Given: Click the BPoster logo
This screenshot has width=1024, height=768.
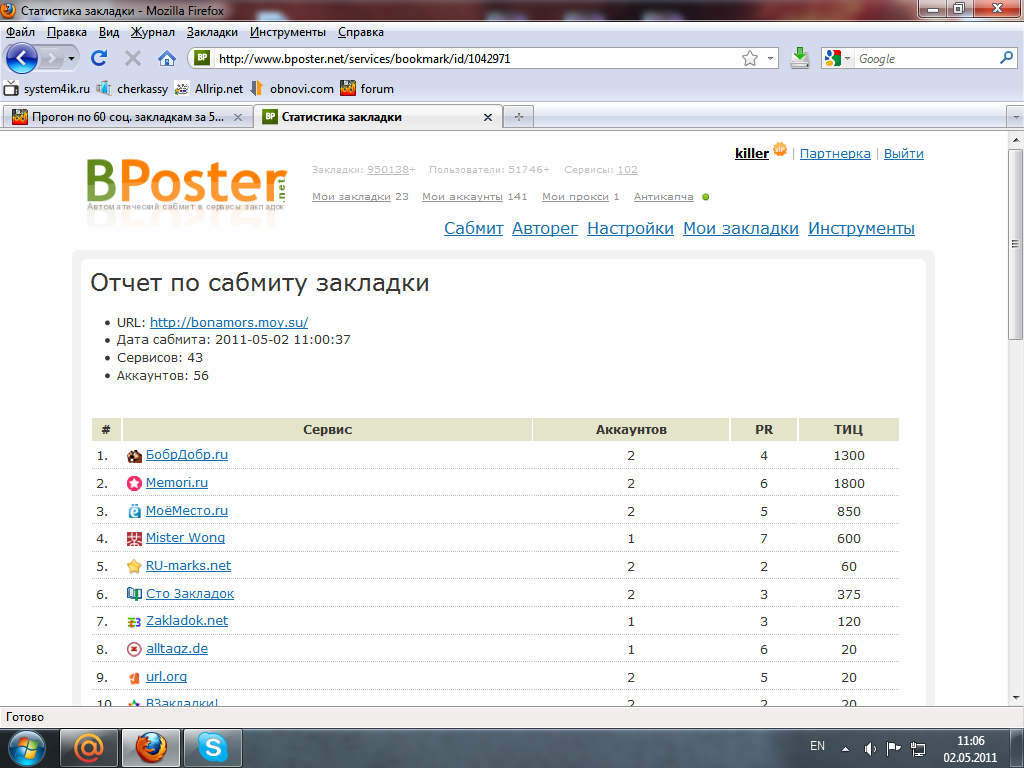Looking at the screenshot, I should [x=187, y=185].
